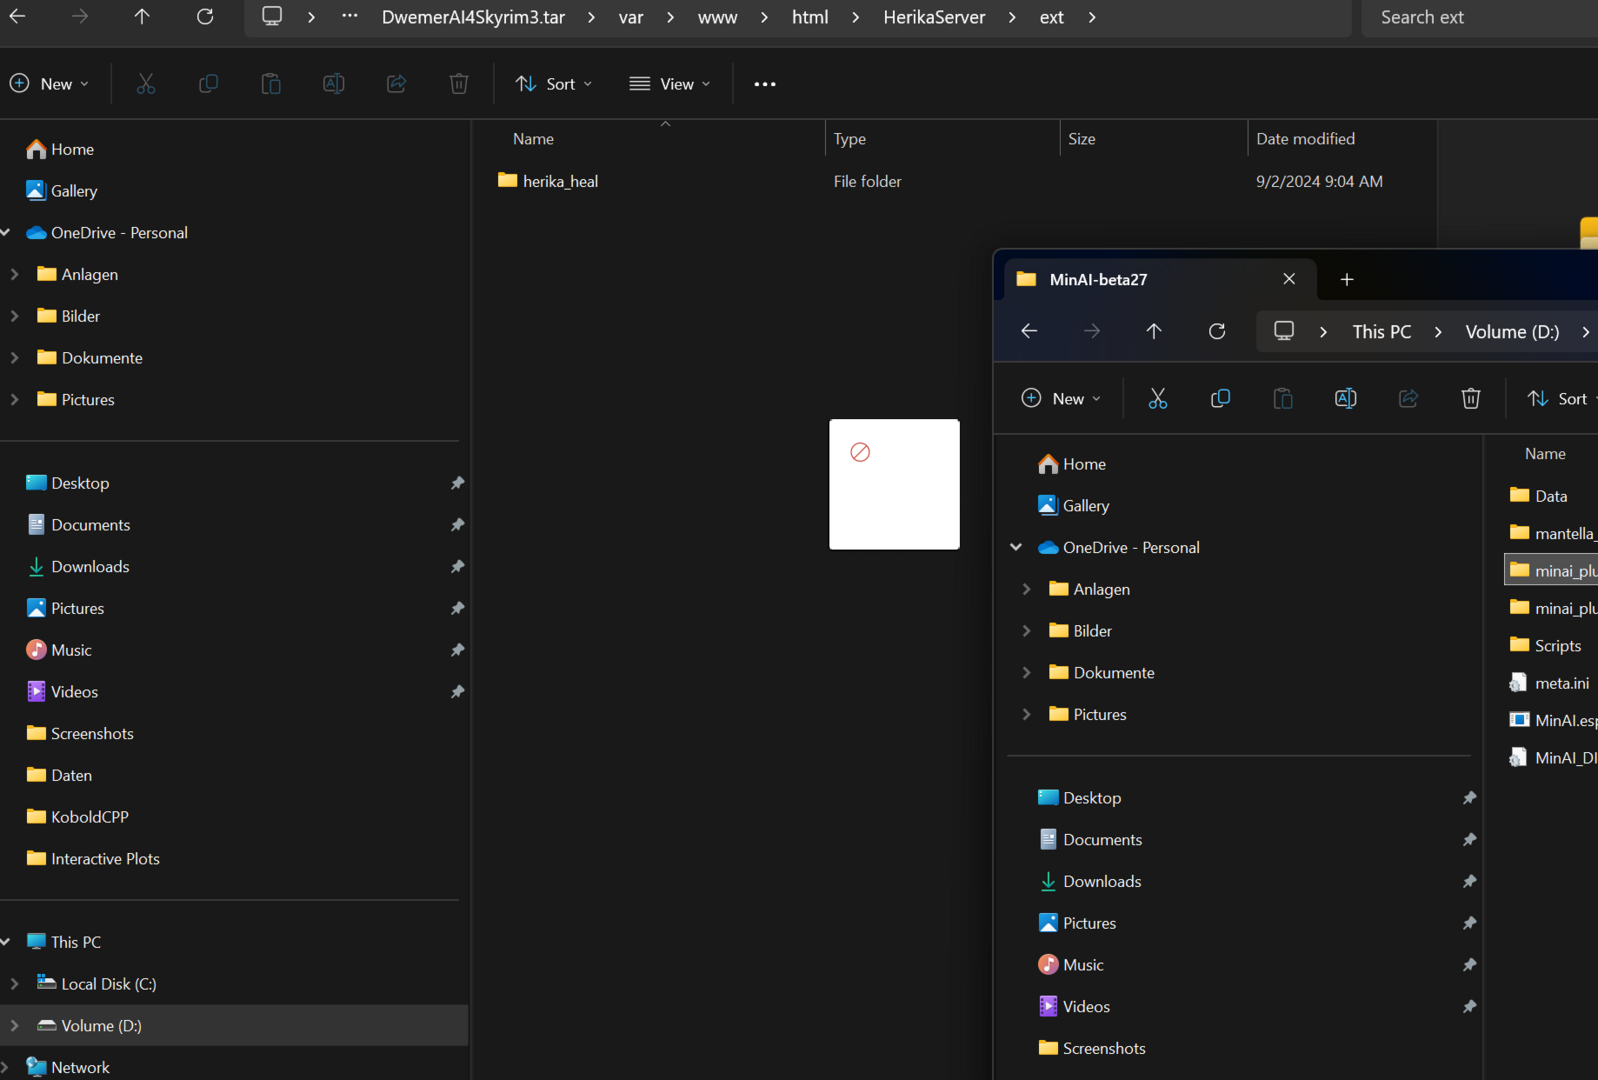Screen dimensions: 1598x1080
Task: Click Back arrow in MinAI-beta27 window
Action: click(x=1029, y=331)
